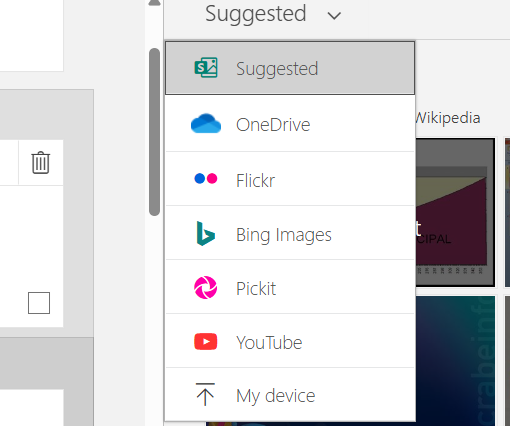Click the Pickit pink aperture icon
Screen dimensions: 510x426
pyautogui.click(x=206, y=288)
